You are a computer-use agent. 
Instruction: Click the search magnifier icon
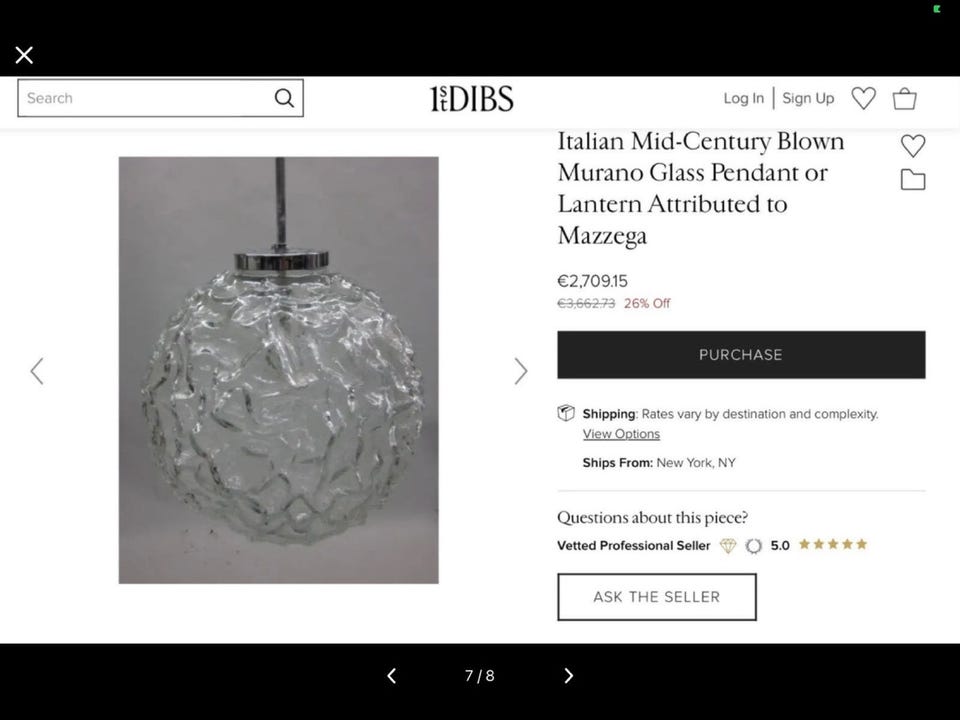tap(284, 98)
